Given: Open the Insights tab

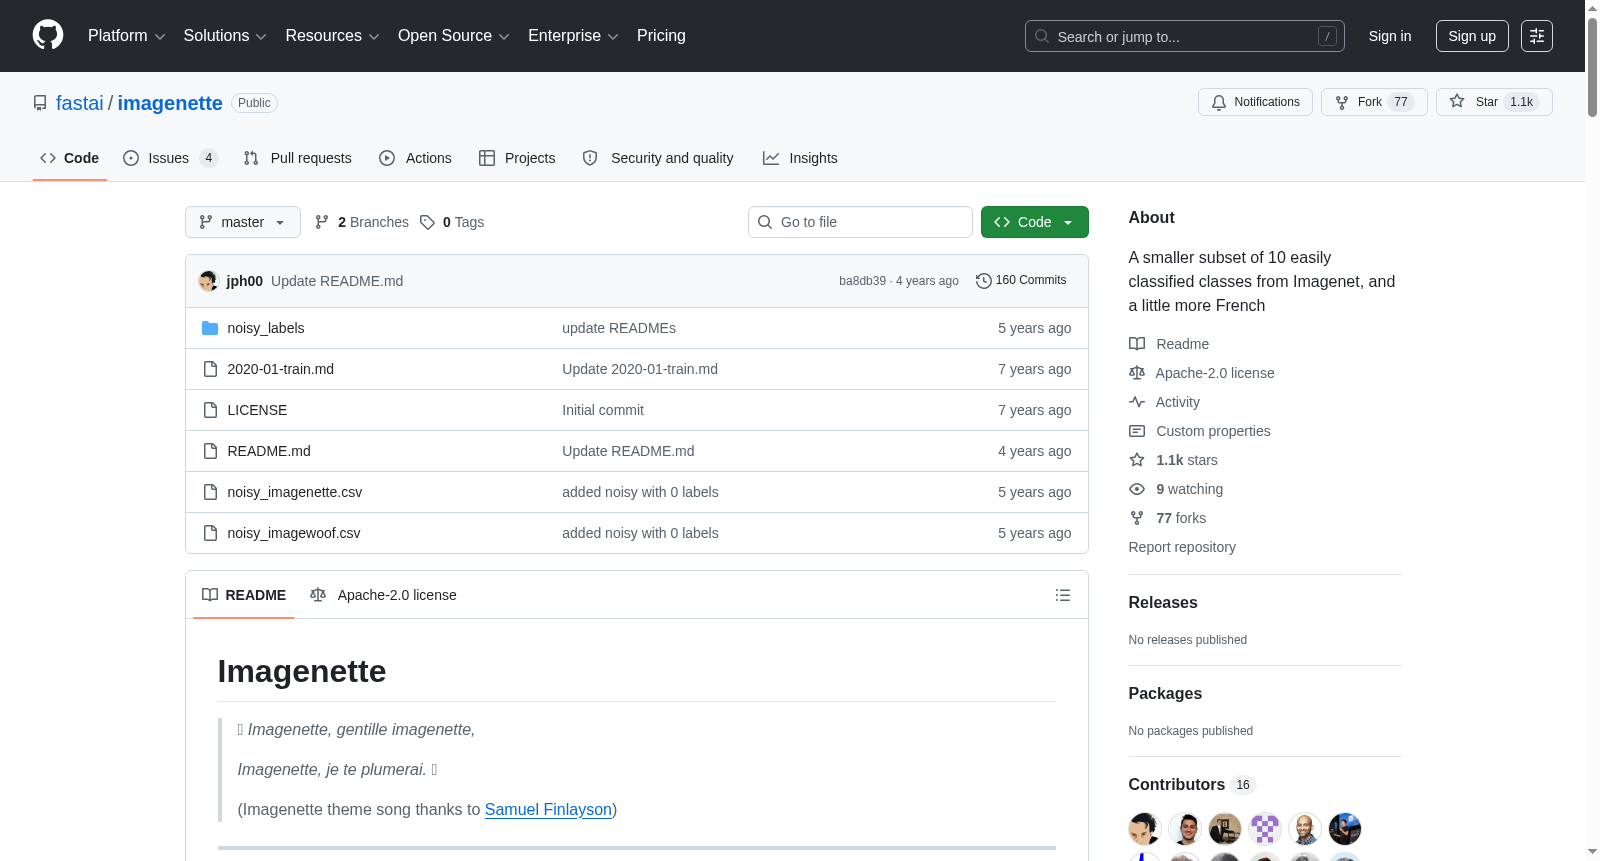Looking at the screenshot, I should point(800,158).
